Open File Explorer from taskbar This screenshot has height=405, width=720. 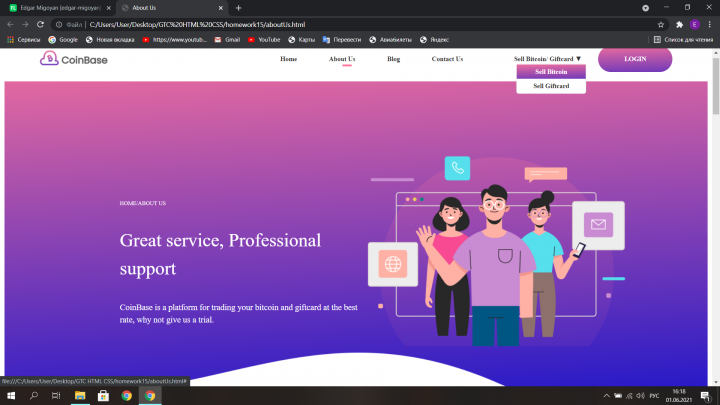80,395
